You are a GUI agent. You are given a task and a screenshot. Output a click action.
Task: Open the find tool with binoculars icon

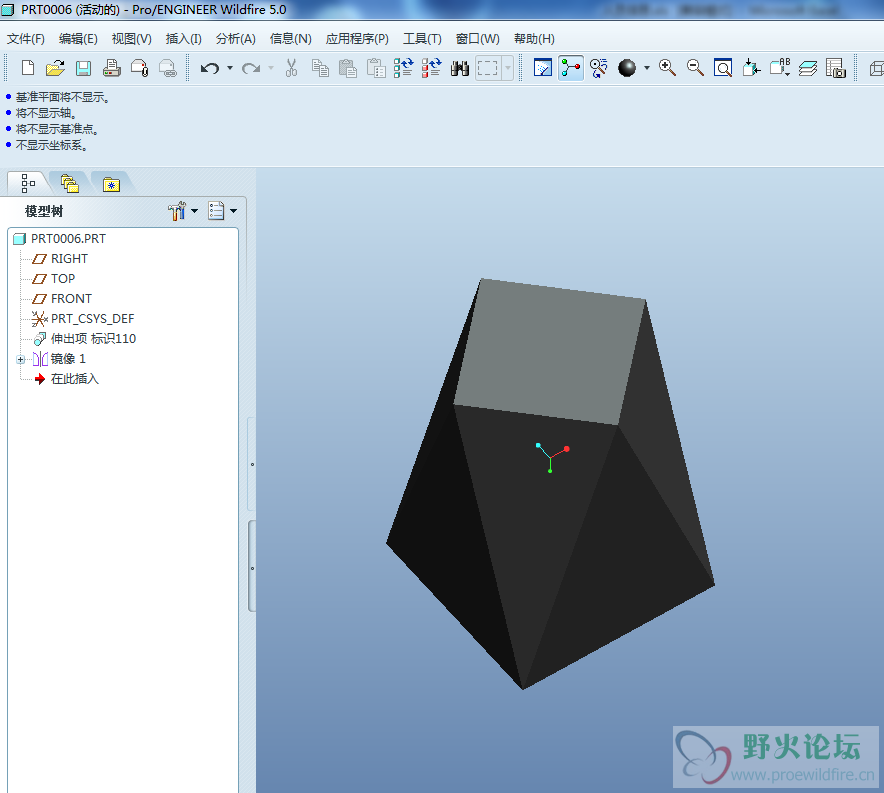coord(460,69)
